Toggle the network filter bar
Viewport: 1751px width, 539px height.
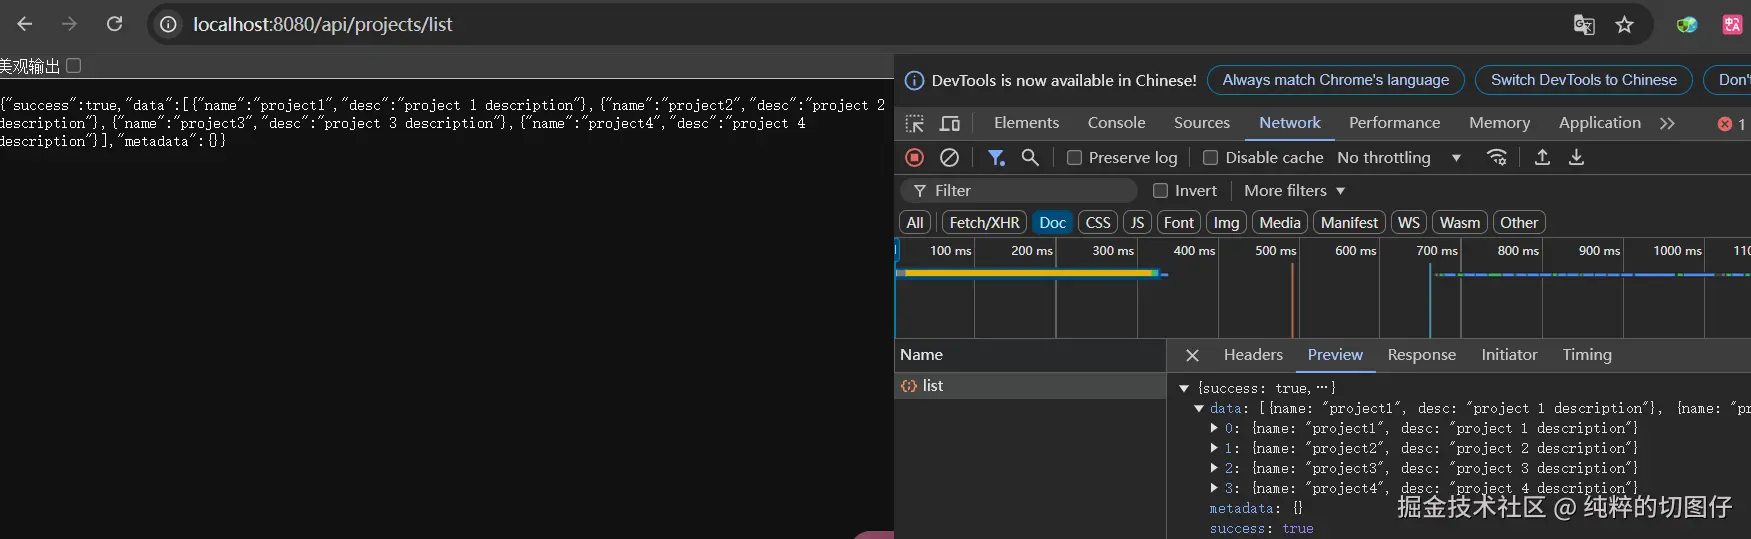tap(996, 157)
